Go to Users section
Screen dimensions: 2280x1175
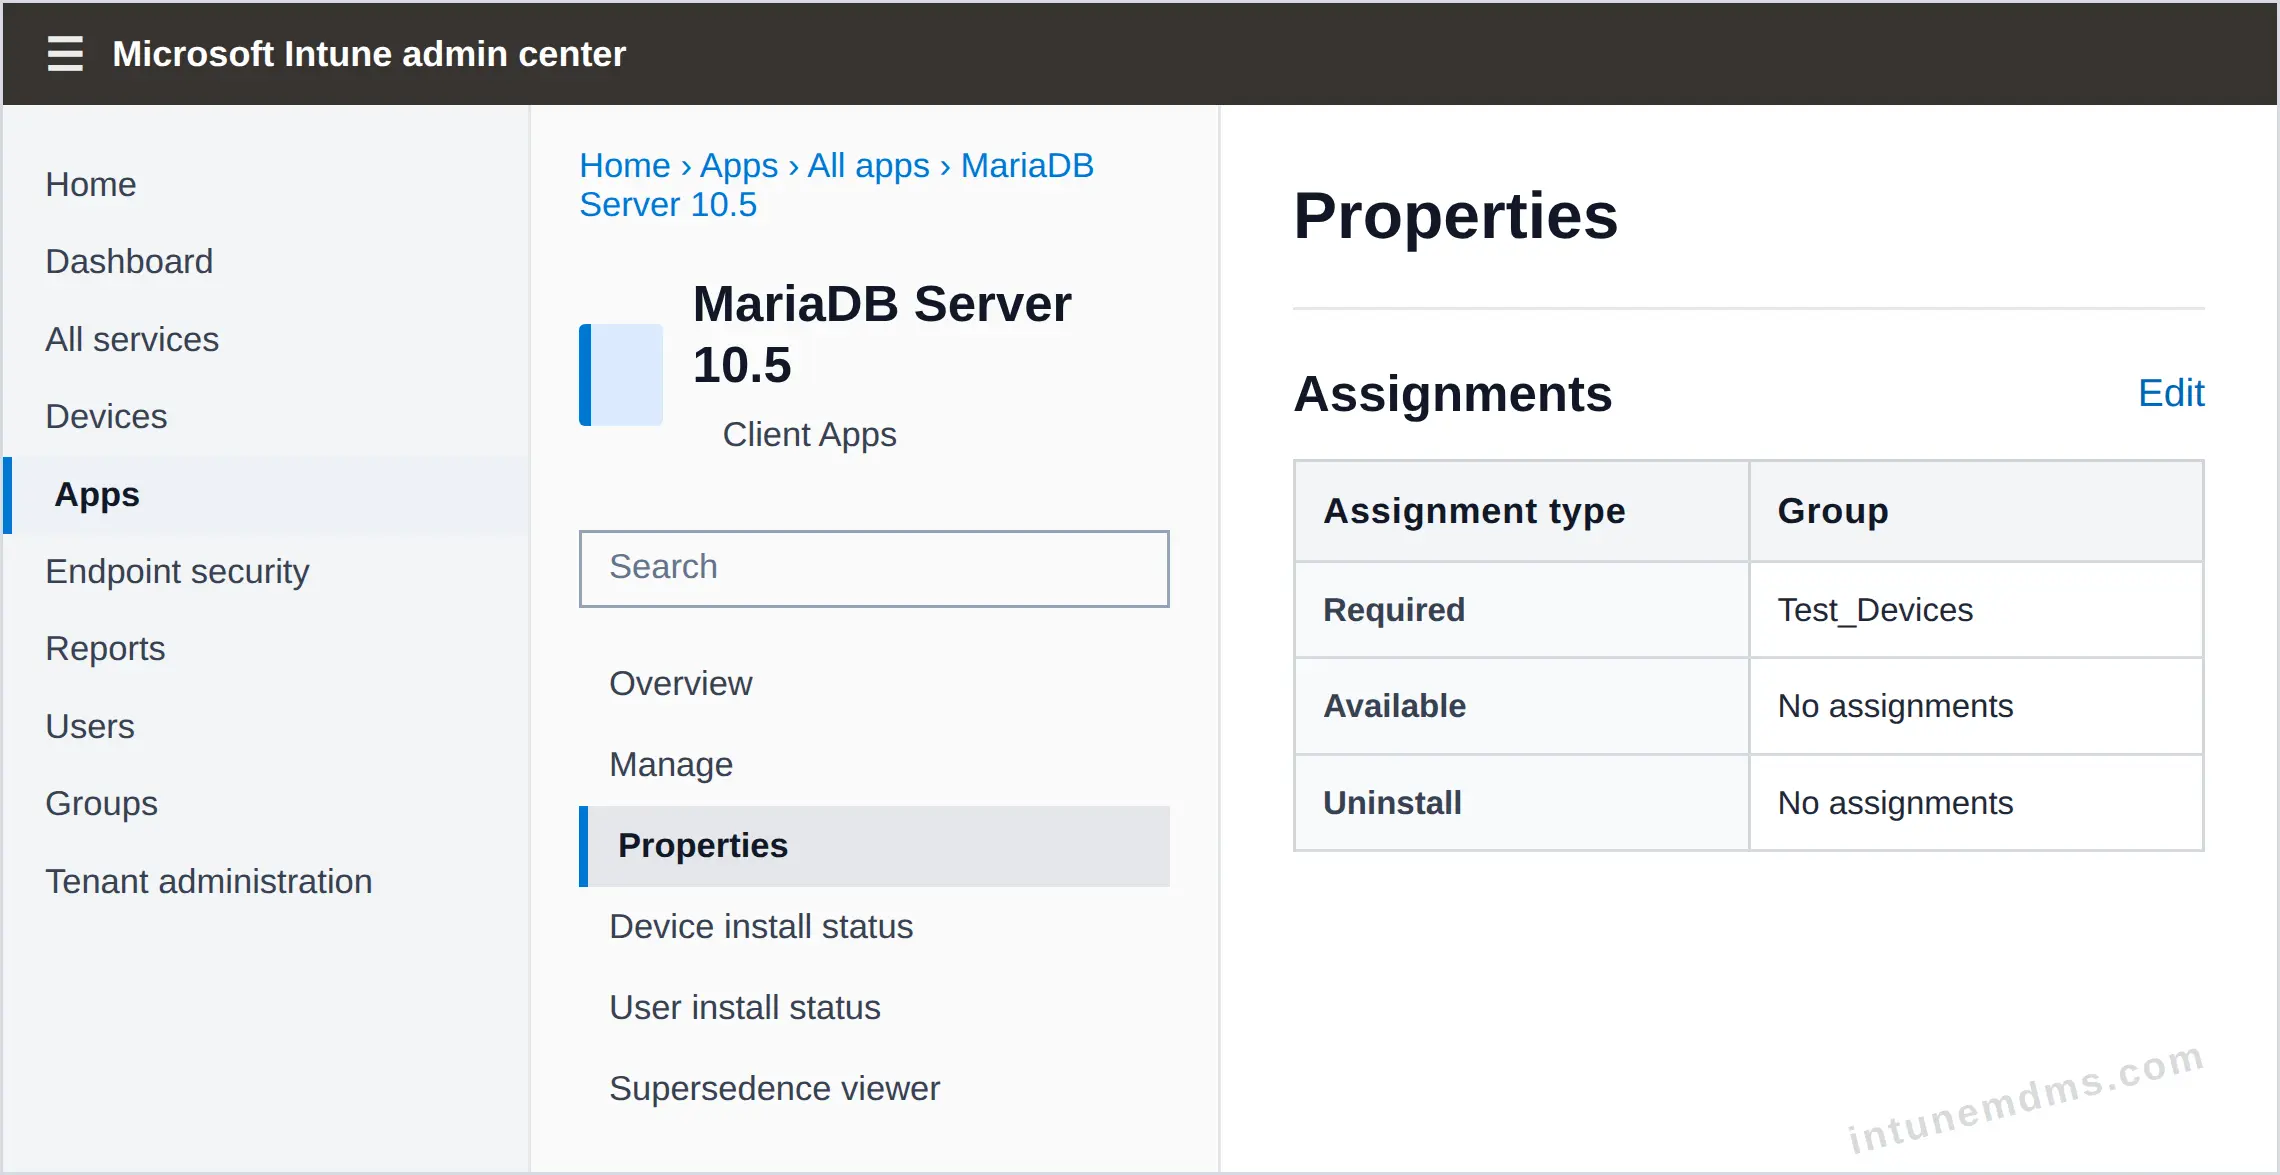point(90,727)
